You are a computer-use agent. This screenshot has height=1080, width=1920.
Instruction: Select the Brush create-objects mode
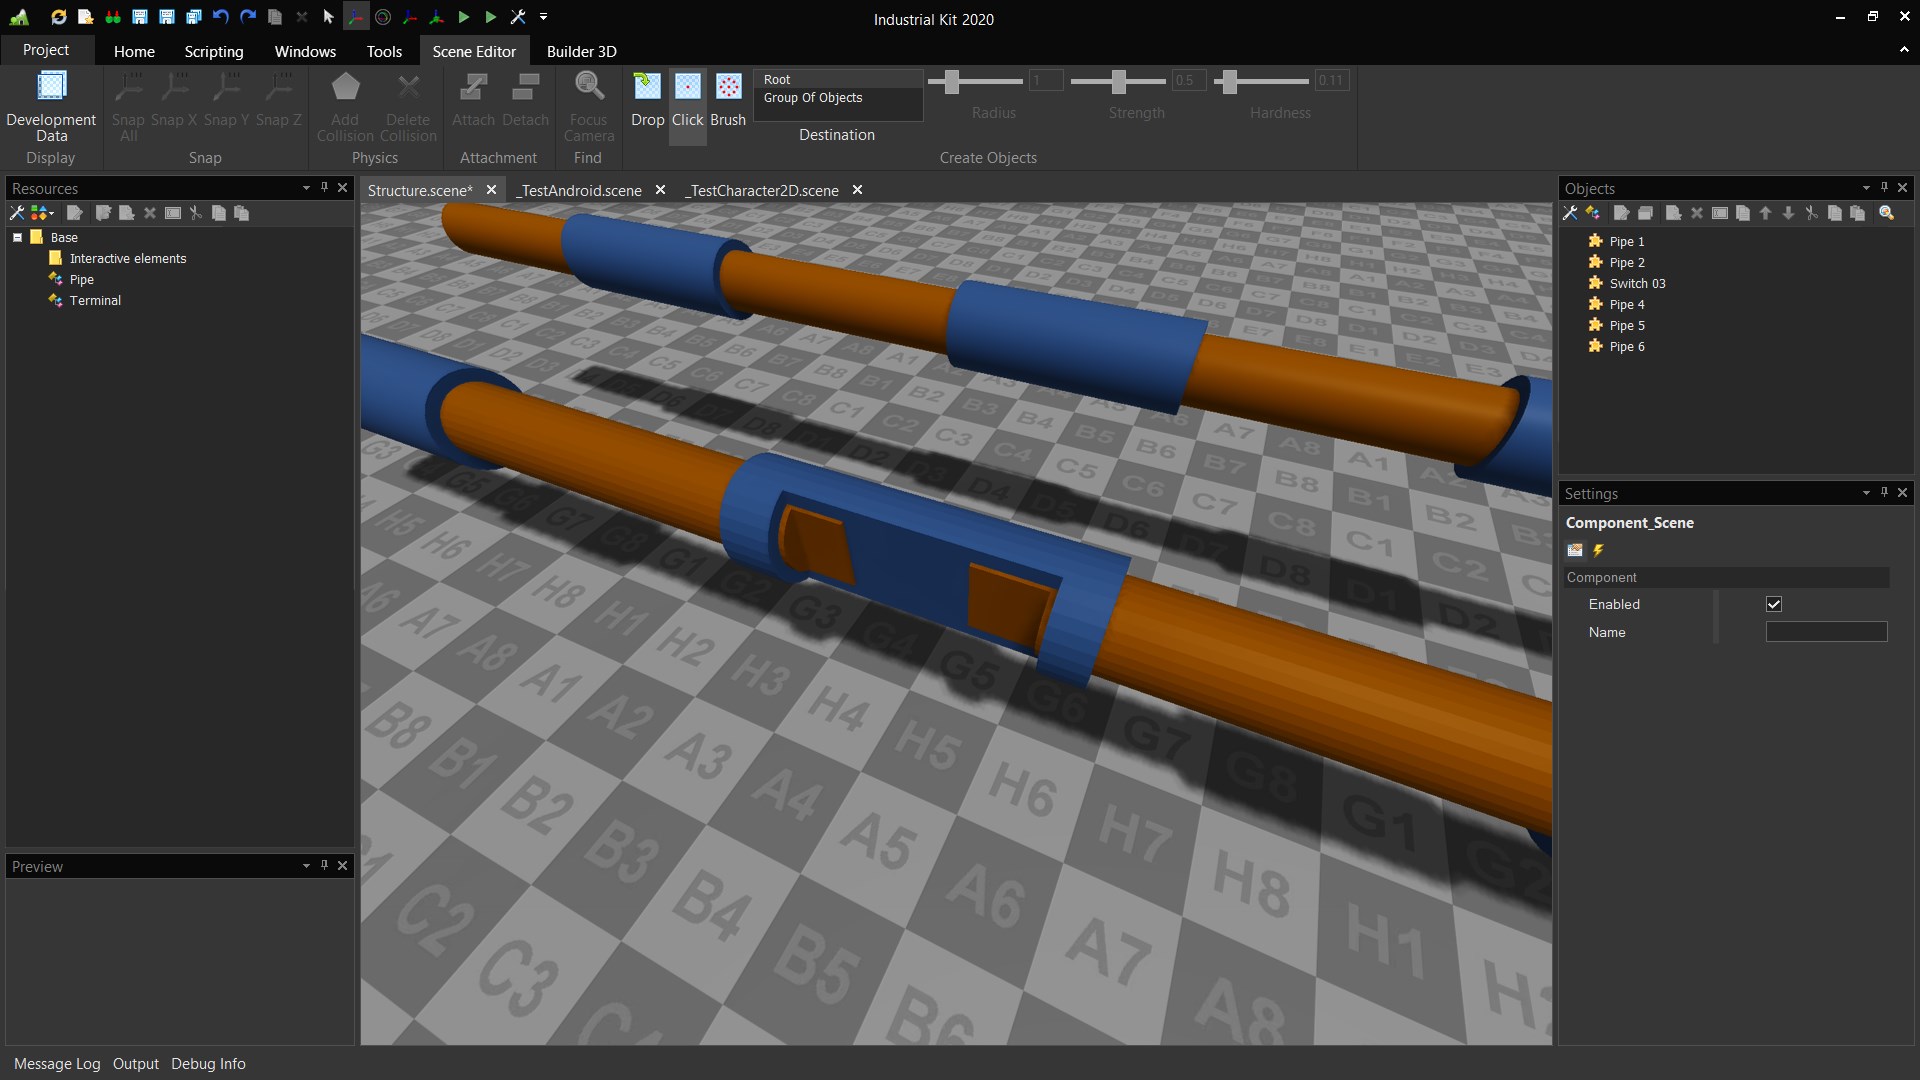pyautogui.click(x=728, y=100)
